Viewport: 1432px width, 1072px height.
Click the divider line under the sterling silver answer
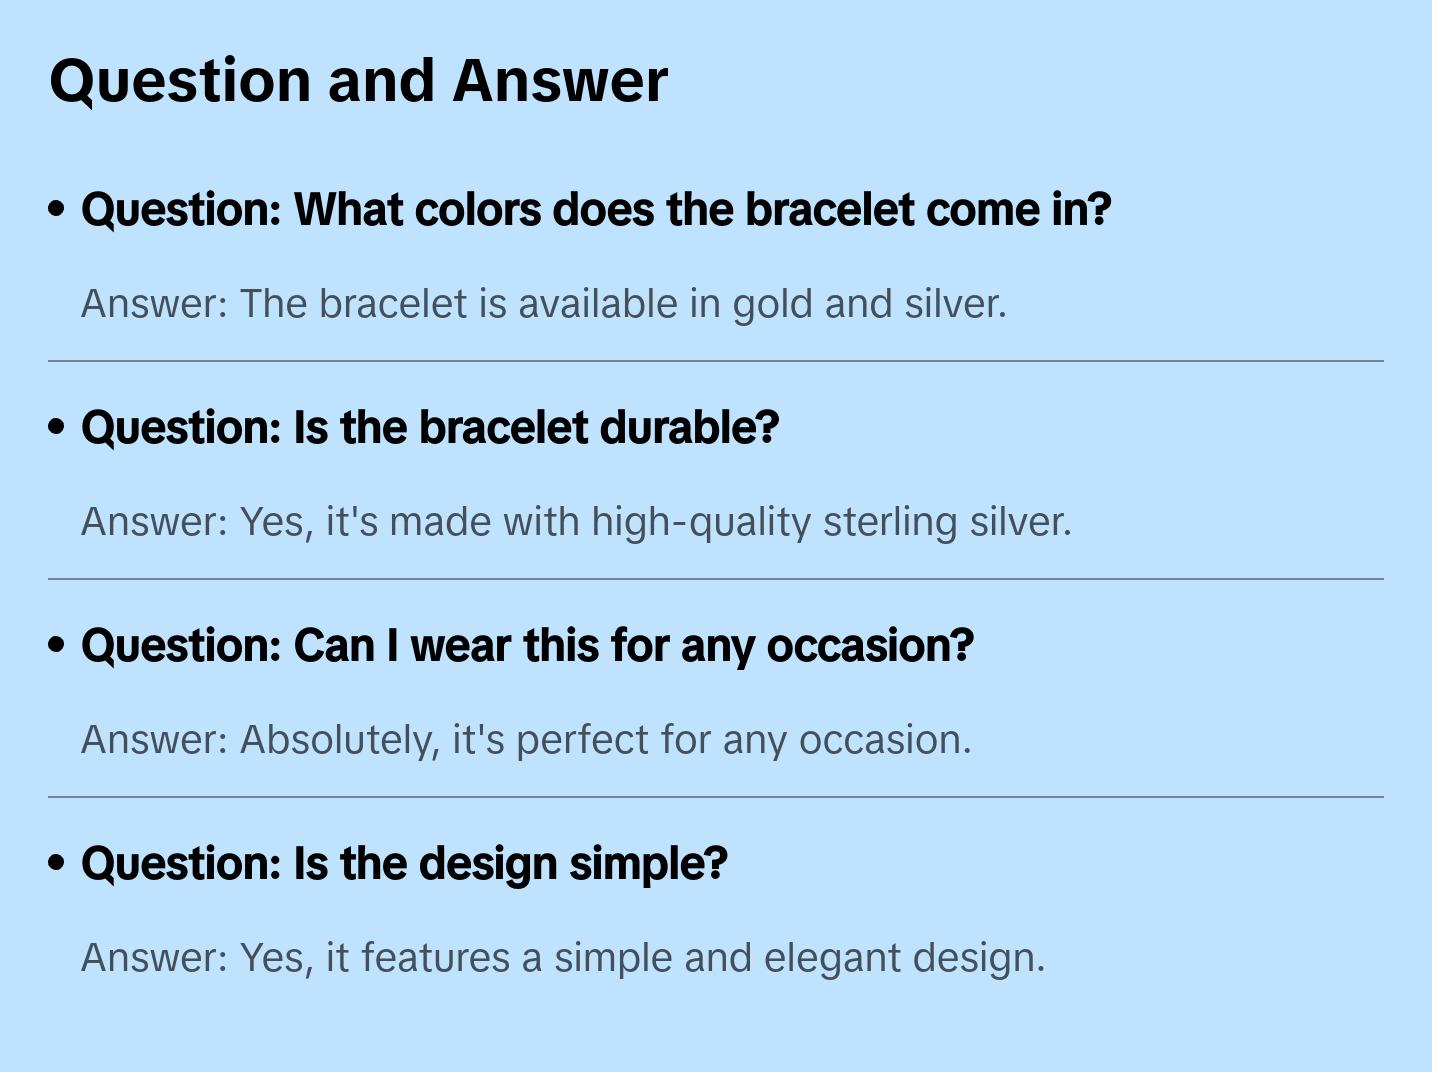click(715, 579)
